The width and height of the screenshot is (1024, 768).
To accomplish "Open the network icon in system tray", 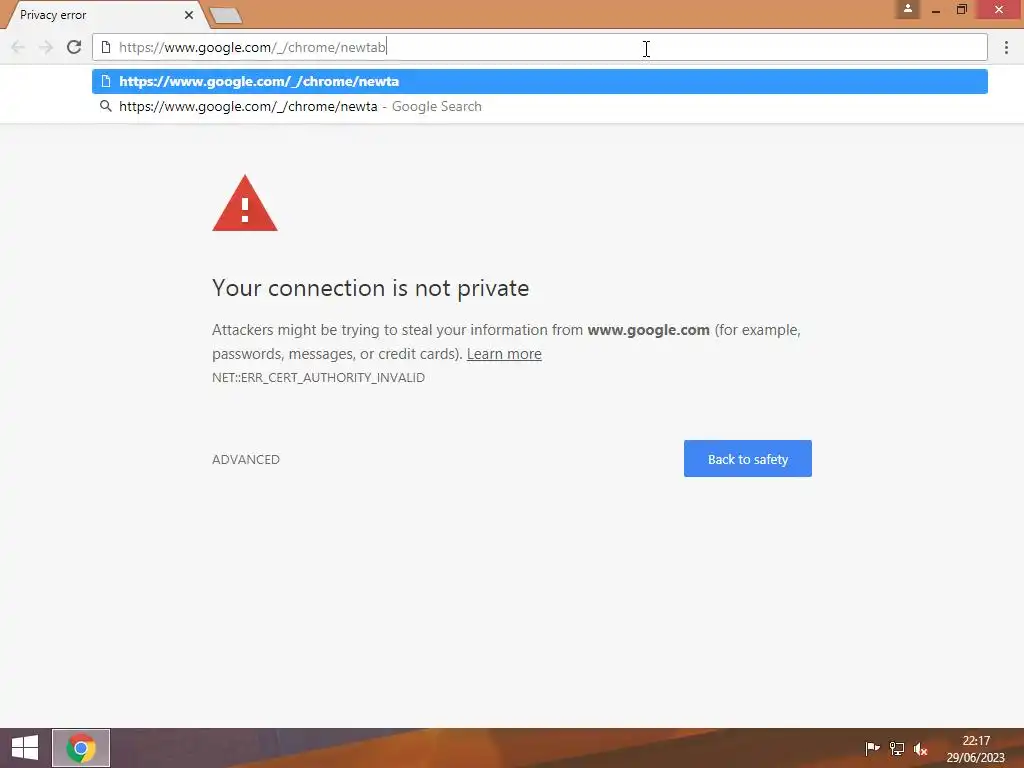I will coord(897,748).
